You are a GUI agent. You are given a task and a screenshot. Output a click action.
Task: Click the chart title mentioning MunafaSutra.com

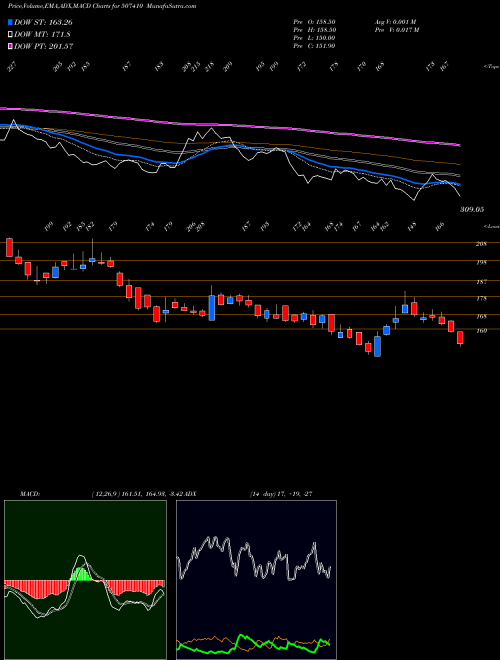tap(102, 6)
